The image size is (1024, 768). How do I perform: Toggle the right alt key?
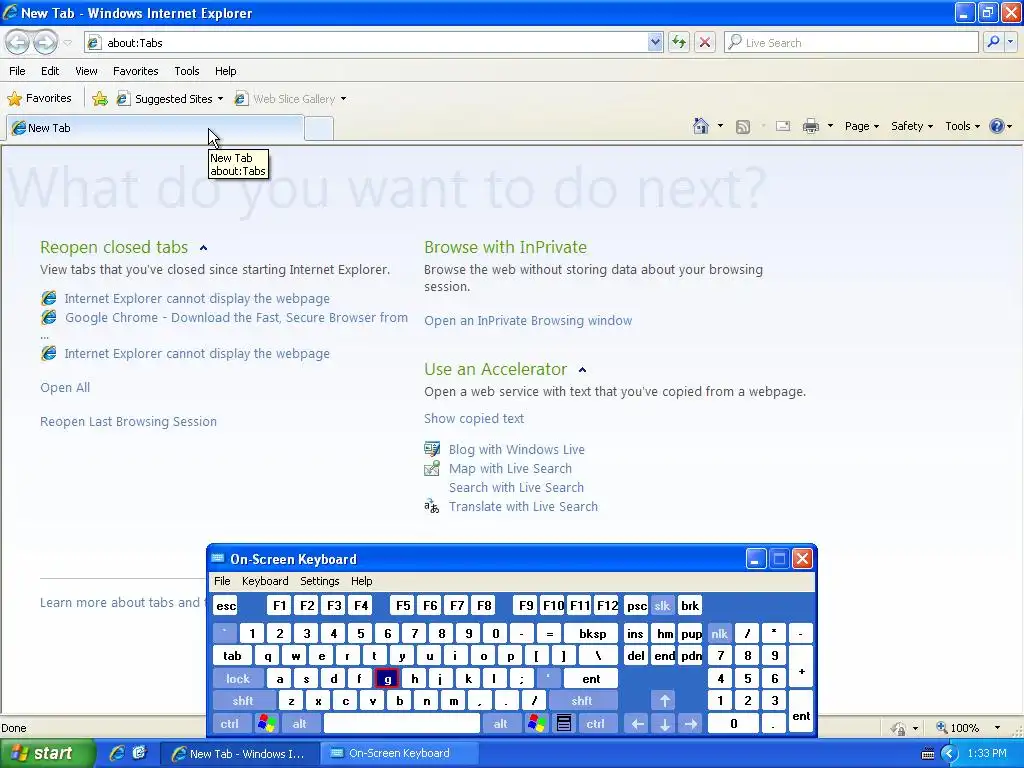coord(500,724)
